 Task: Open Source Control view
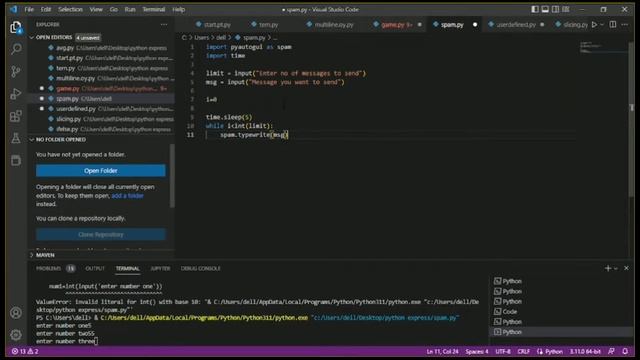click(16, 71)
